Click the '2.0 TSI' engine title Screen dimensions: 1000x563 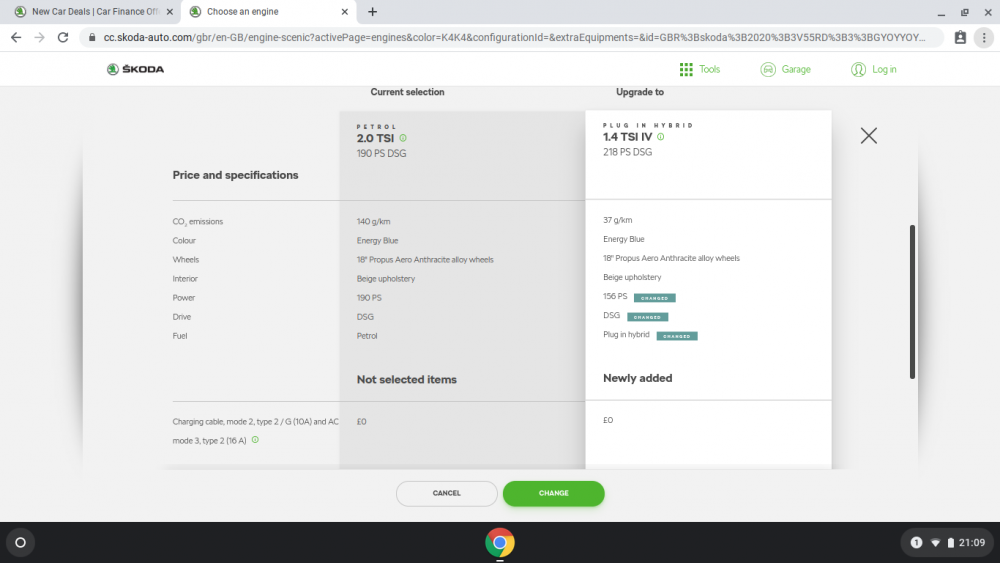375,138
